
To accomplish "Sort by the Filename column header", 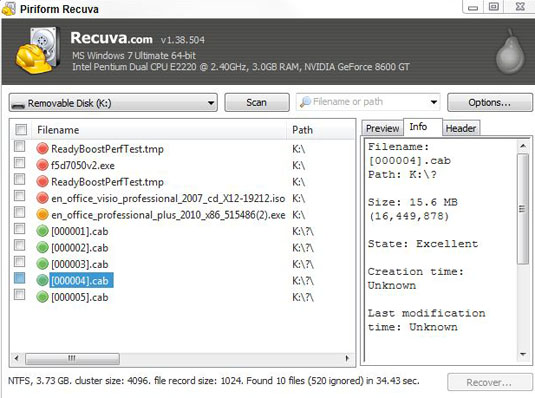I will 159,130.
